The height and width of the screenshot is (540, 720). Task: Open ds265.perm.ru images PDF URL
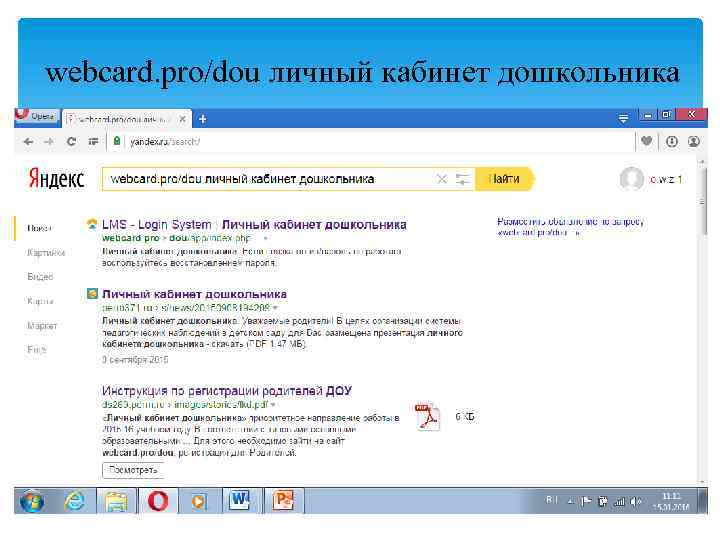point(185,405)
